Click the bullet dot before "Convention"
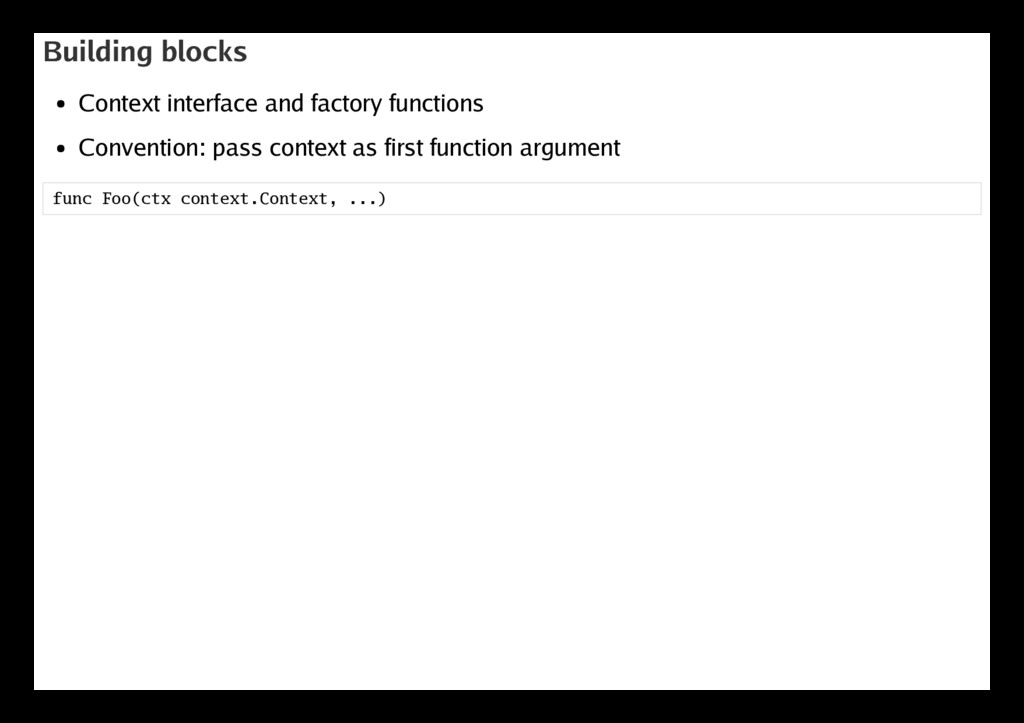1024x723 pixels. click(61, 149)
